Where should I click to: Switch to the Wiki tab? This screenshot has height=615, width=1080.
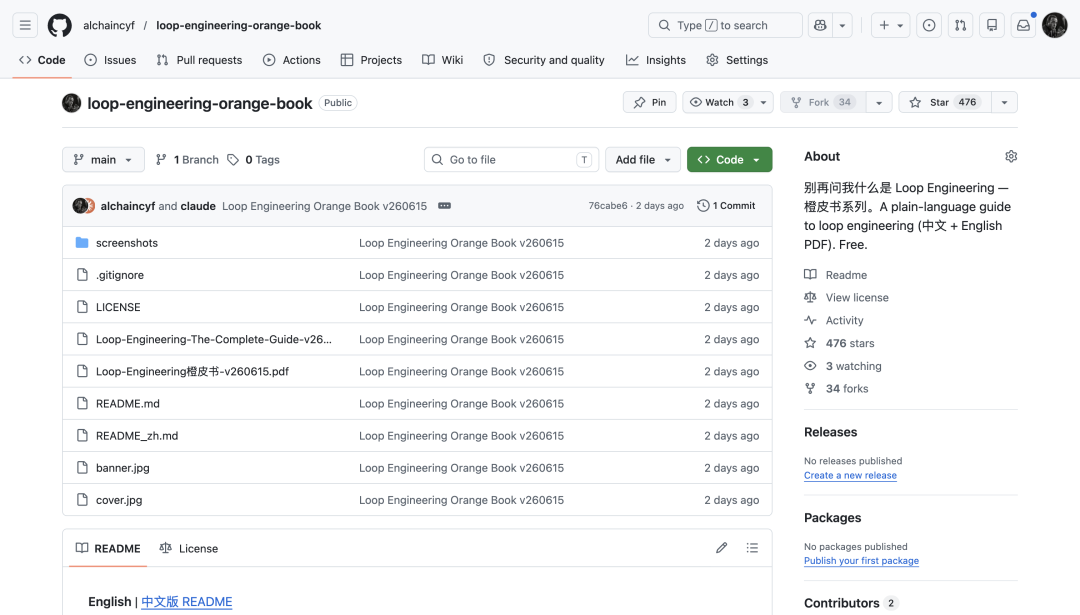442,60
